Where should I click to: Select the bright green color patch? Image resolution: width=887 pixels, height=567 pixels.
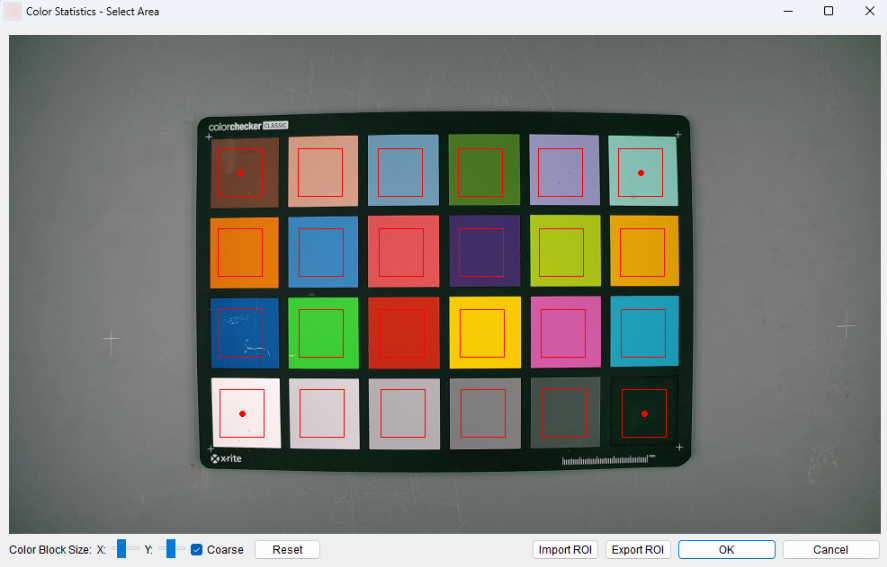(x=322, y=333)
